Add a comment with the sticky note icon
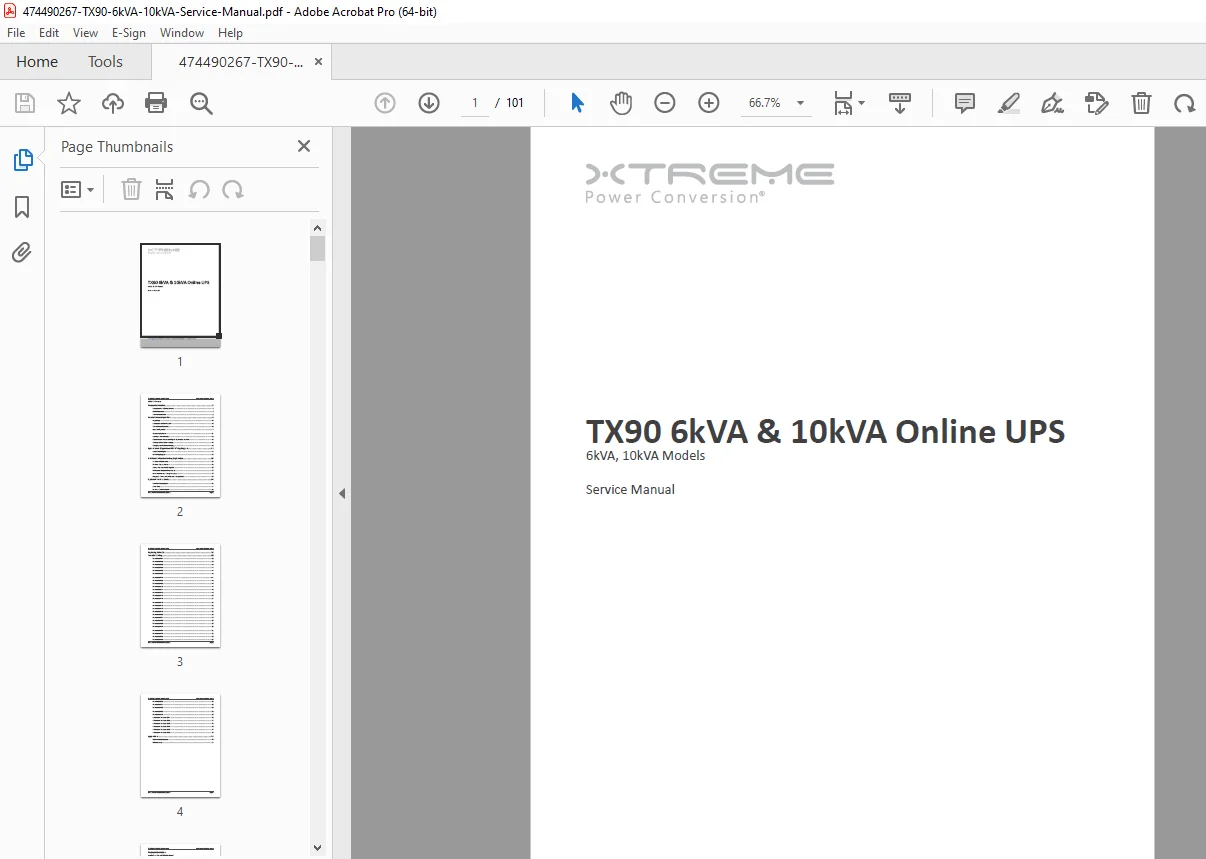Screen dimensions: 1206x859 (965, 103)
